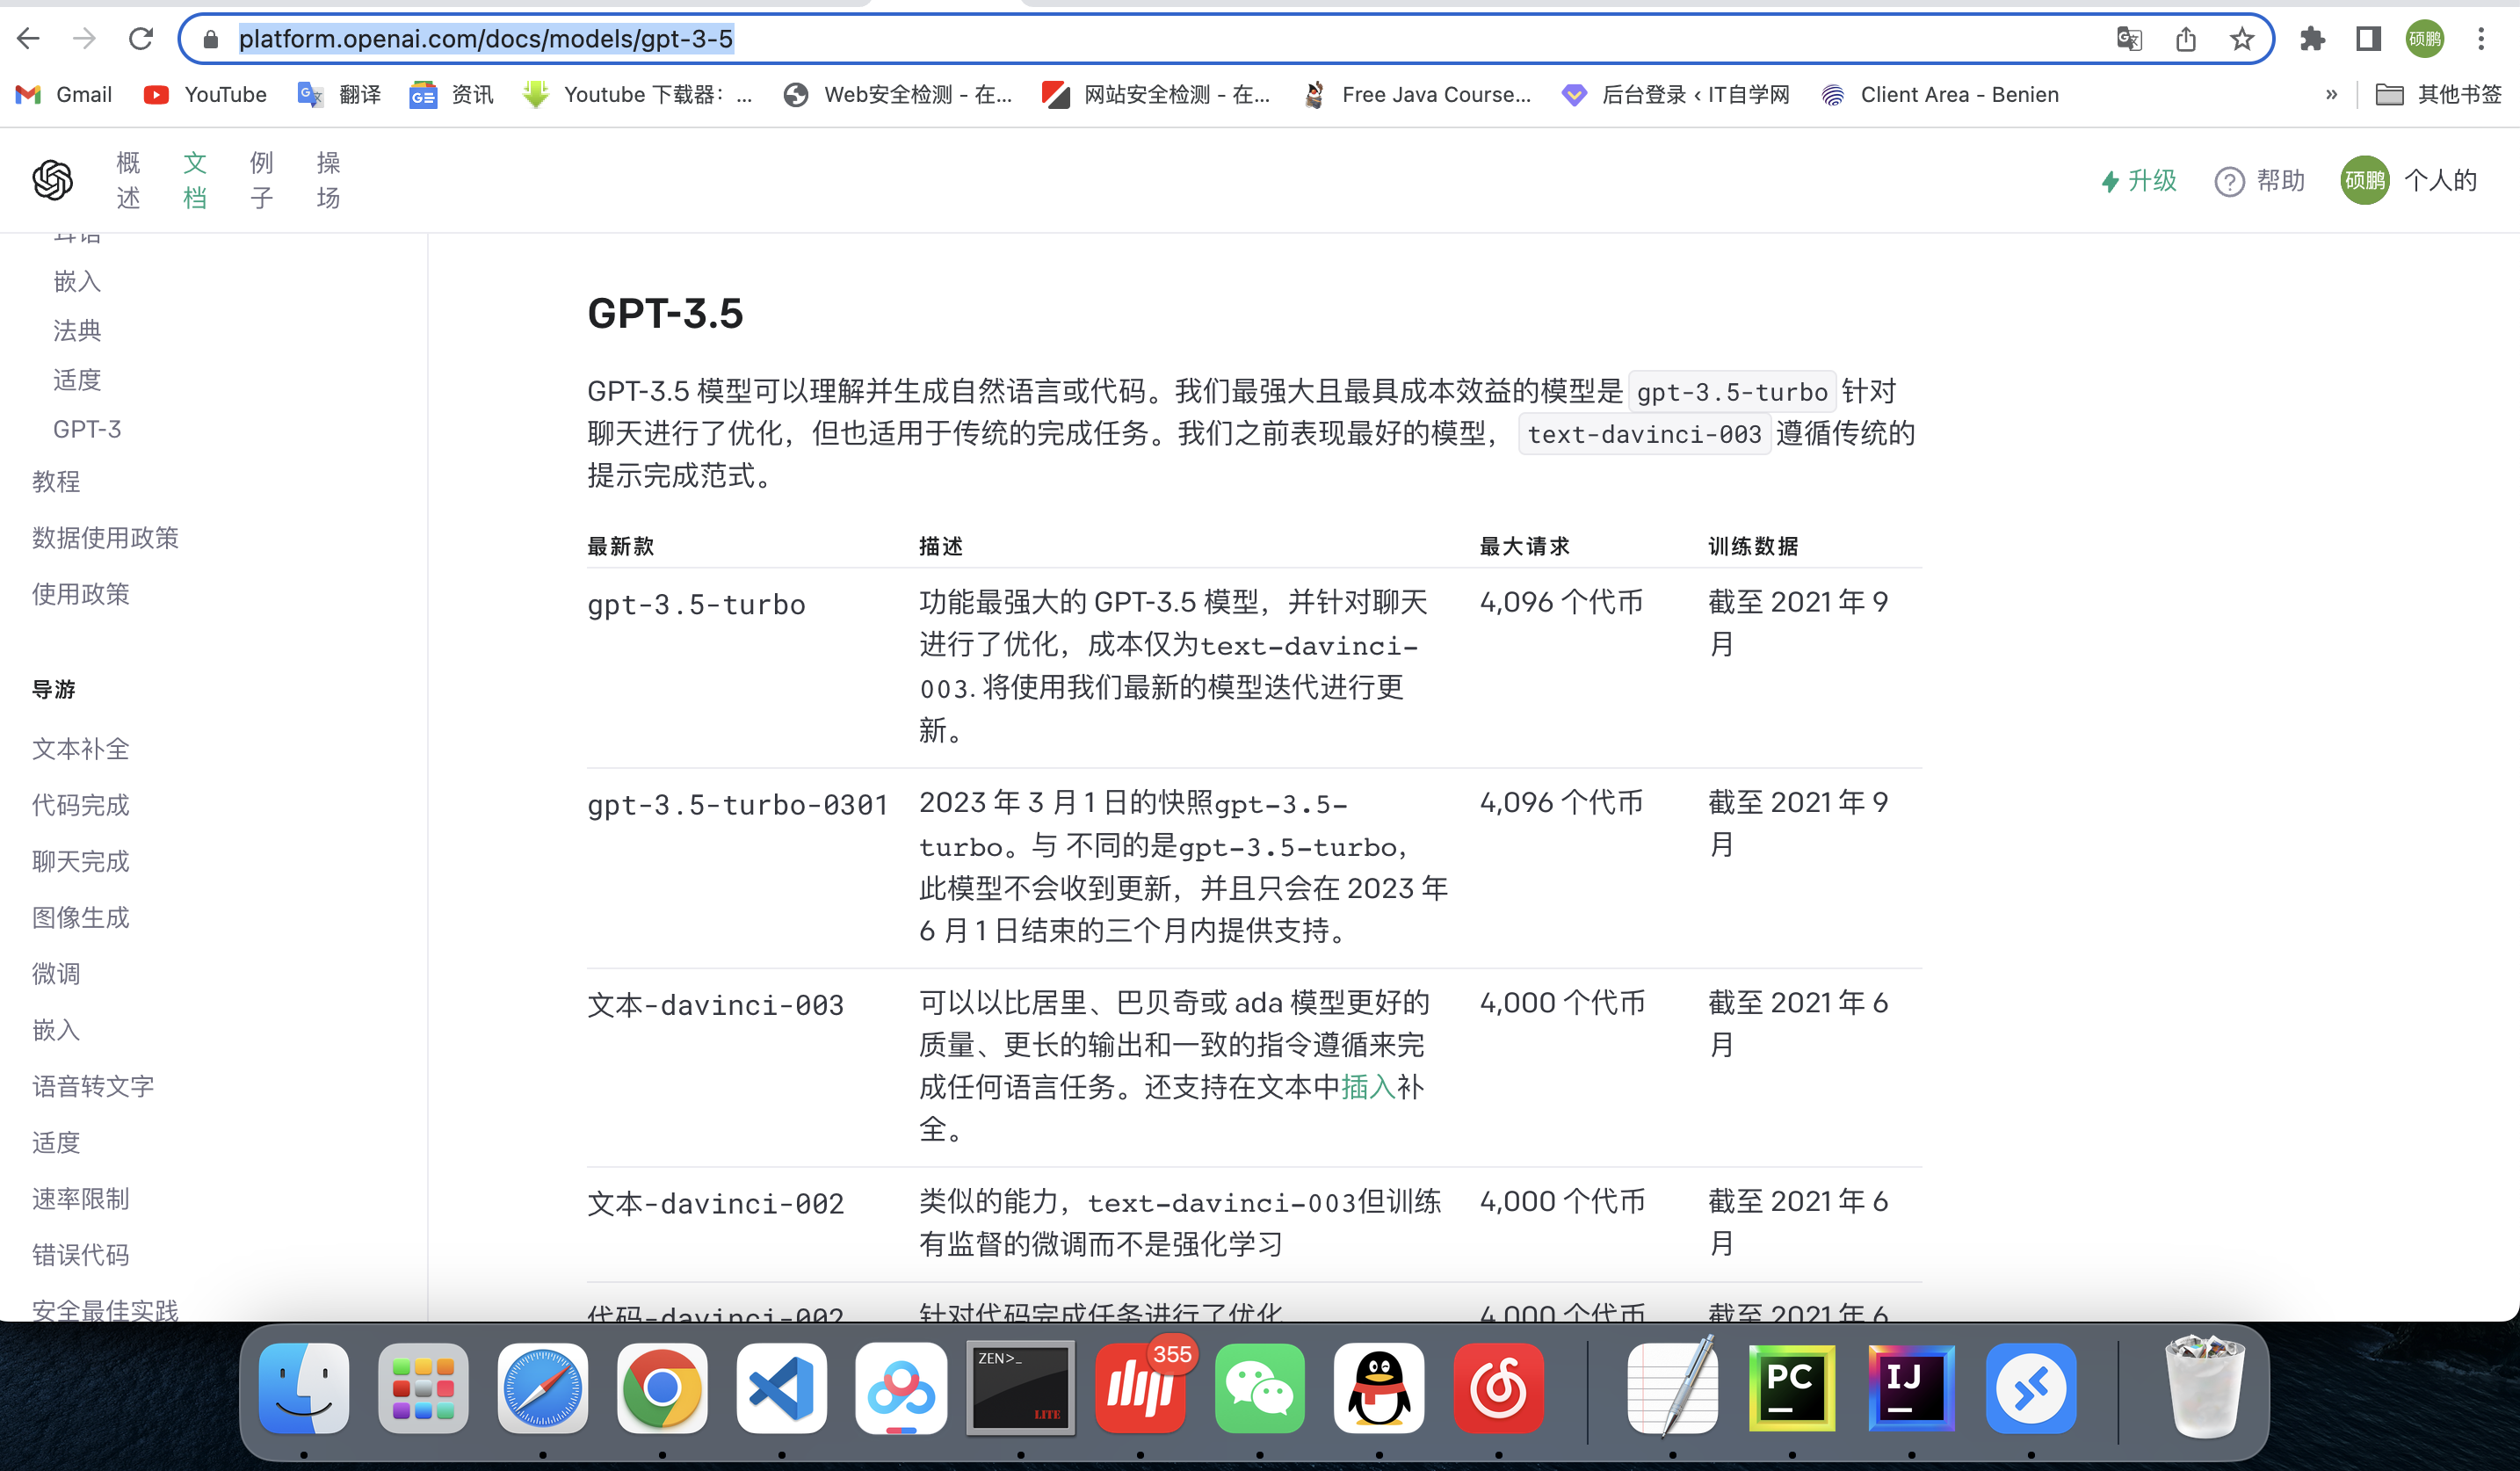This screenshot has width=2520, height=1471.
Task: Open the 资讯 bookmark
Action: [452, 95]
